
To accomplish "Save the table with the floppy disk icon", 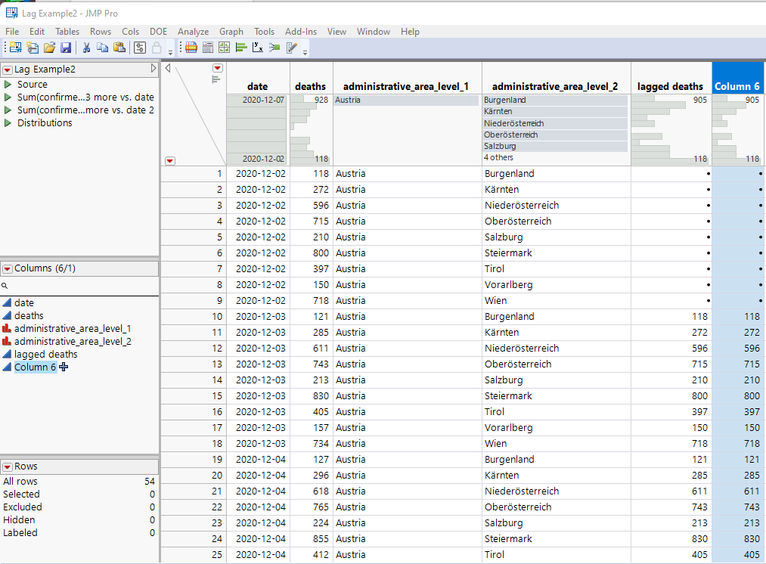I will pos(65,47).
